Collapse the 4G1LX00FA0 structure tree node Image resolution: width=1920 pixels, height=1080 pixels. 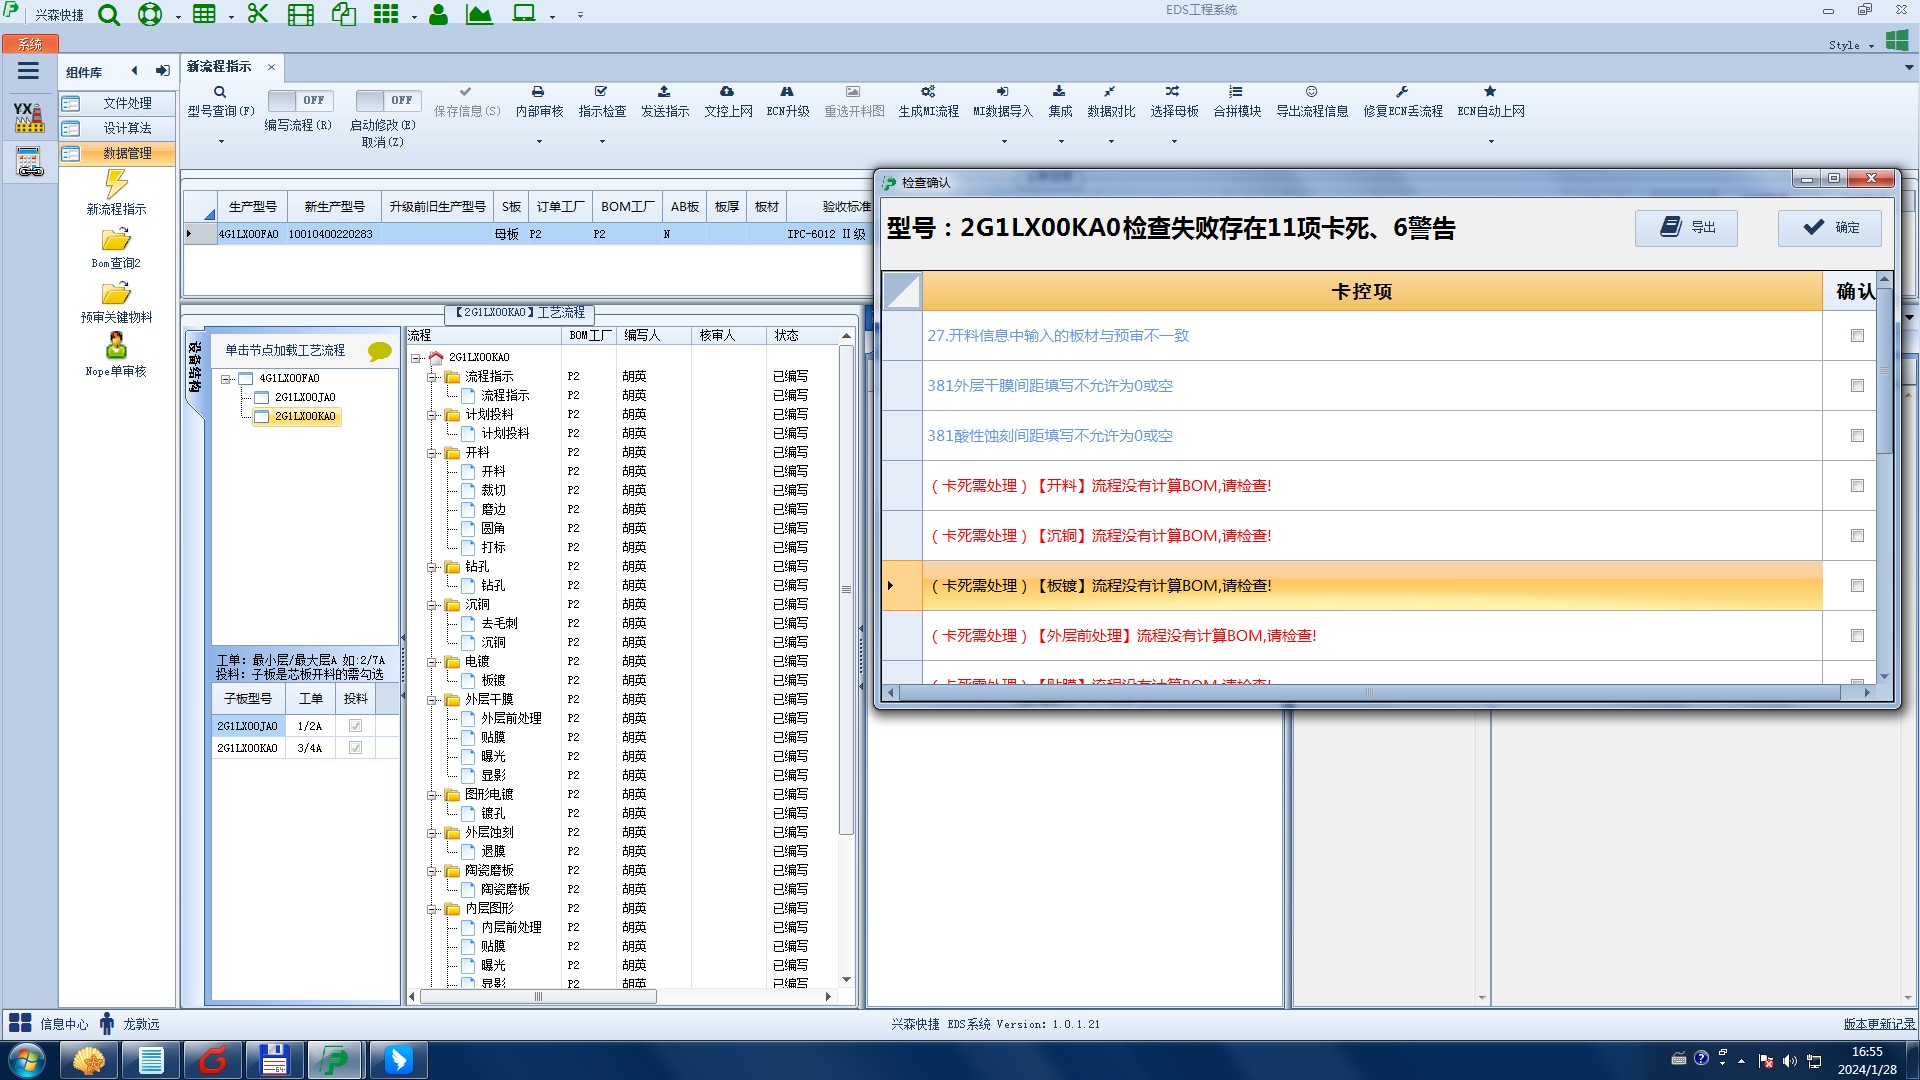point(226,379)
